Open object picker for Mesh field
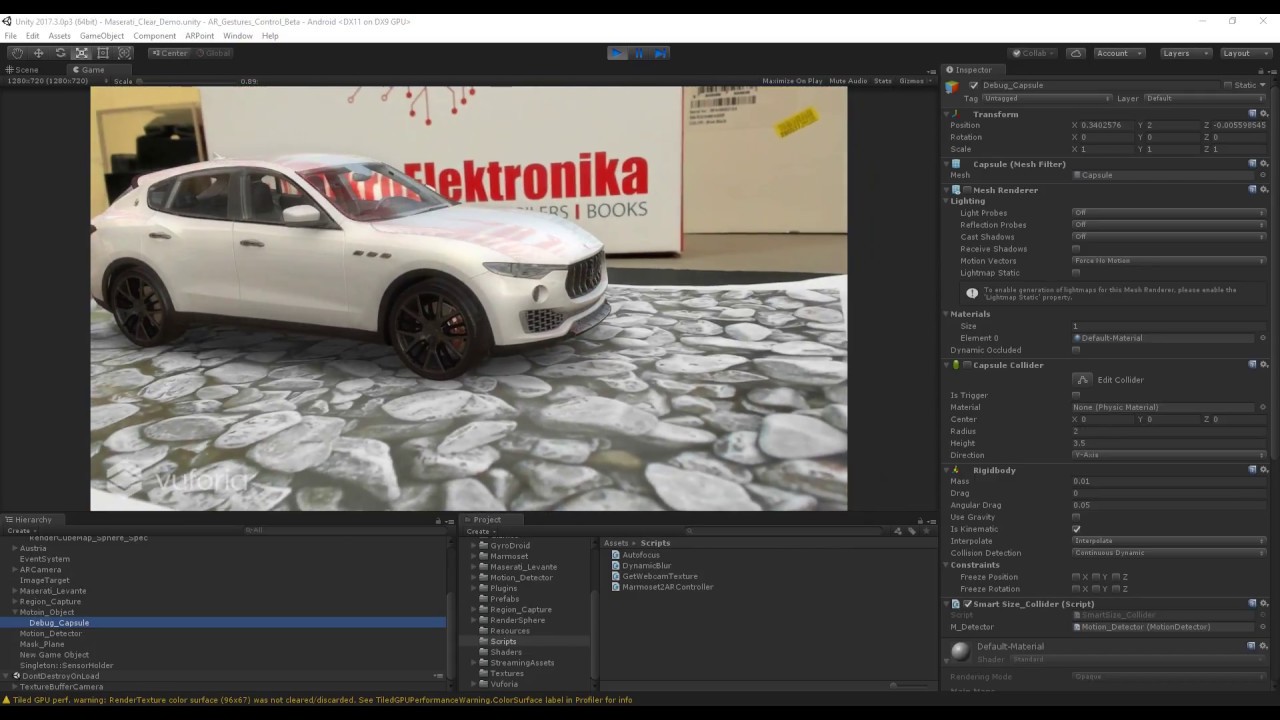This screenshot has width=1280, height=720. (1263, 175)
